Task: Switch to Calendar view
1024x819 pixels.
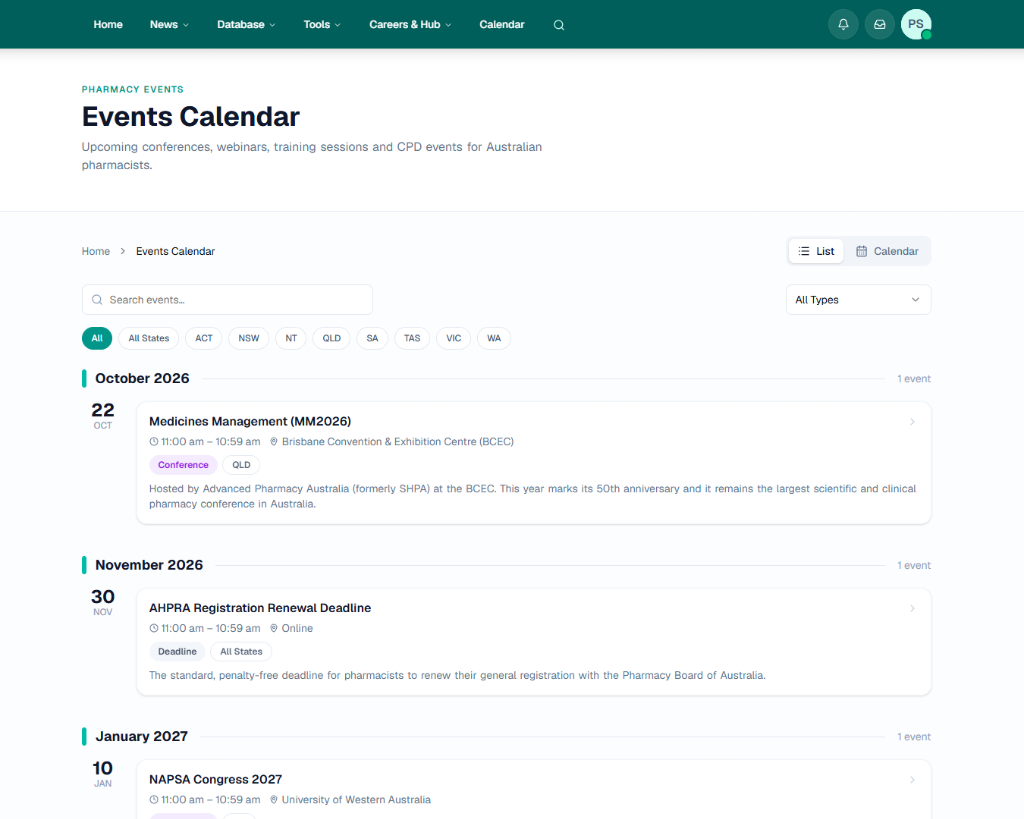Action: point(887,251)
